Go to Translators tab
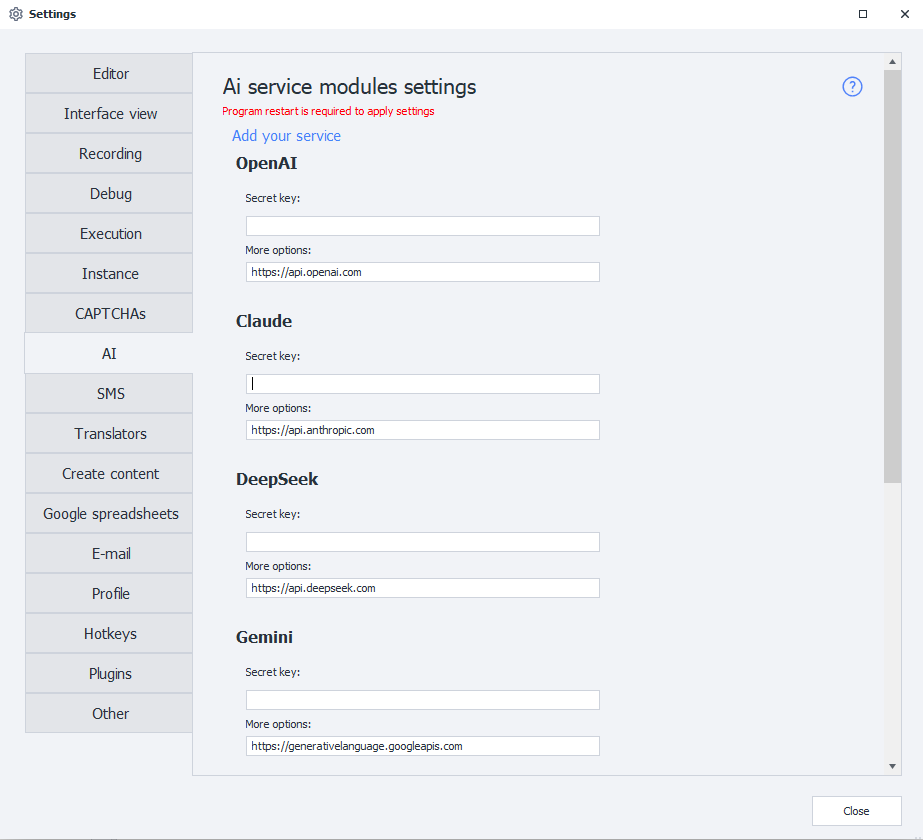 109,434
